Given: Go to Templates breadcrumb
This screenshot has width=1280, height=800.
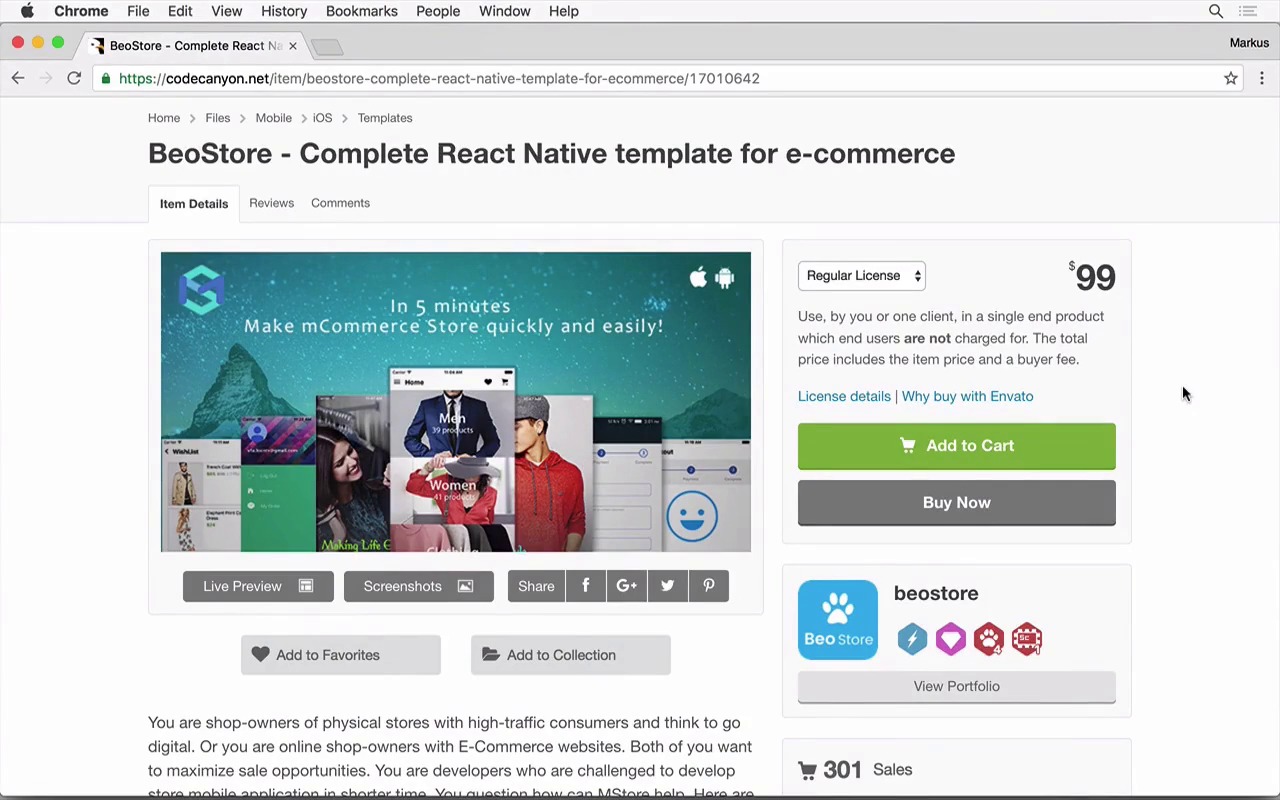Looking at the screenshot, I should click(385, 118).
